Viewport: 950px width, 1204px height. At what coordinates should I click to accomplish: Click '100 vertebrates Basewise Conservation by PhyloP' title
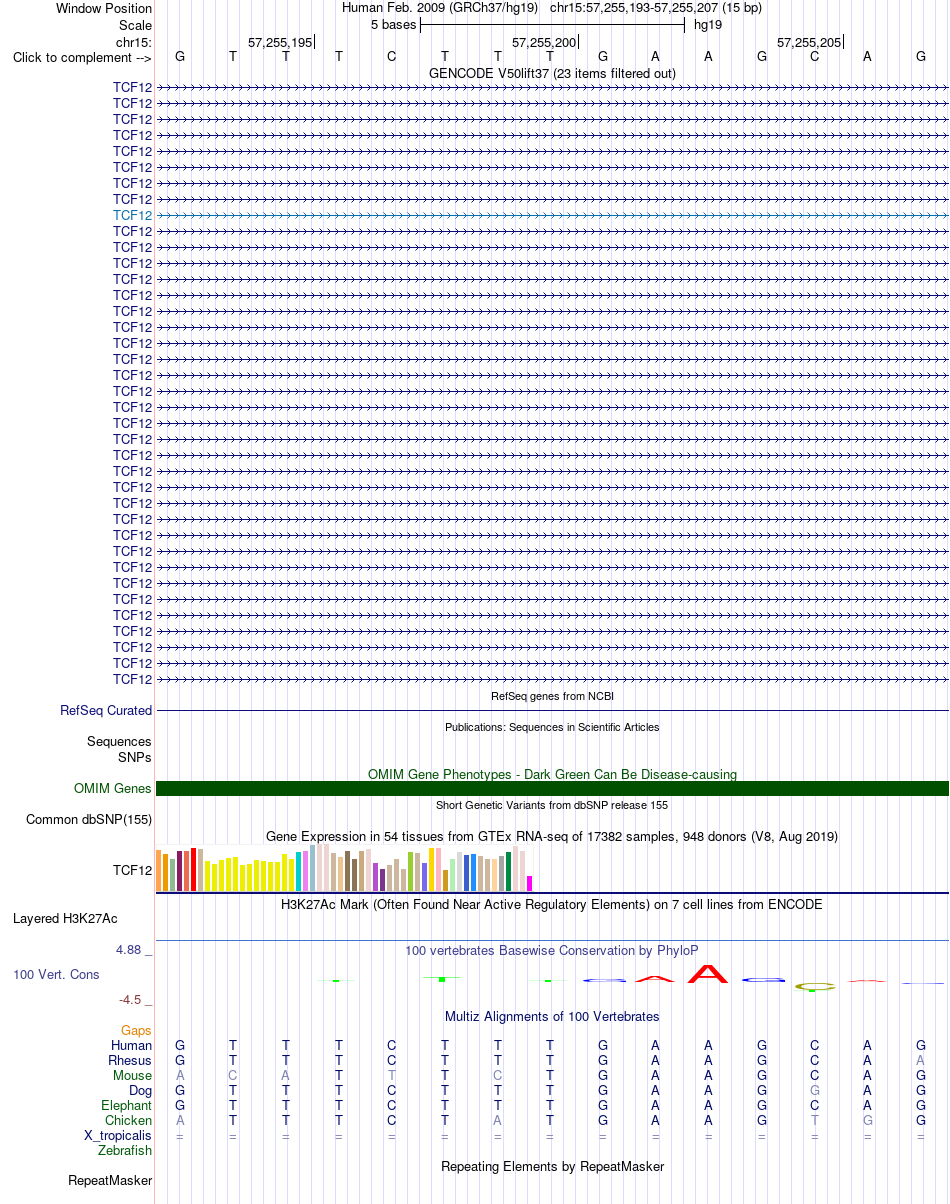(552, 950)
